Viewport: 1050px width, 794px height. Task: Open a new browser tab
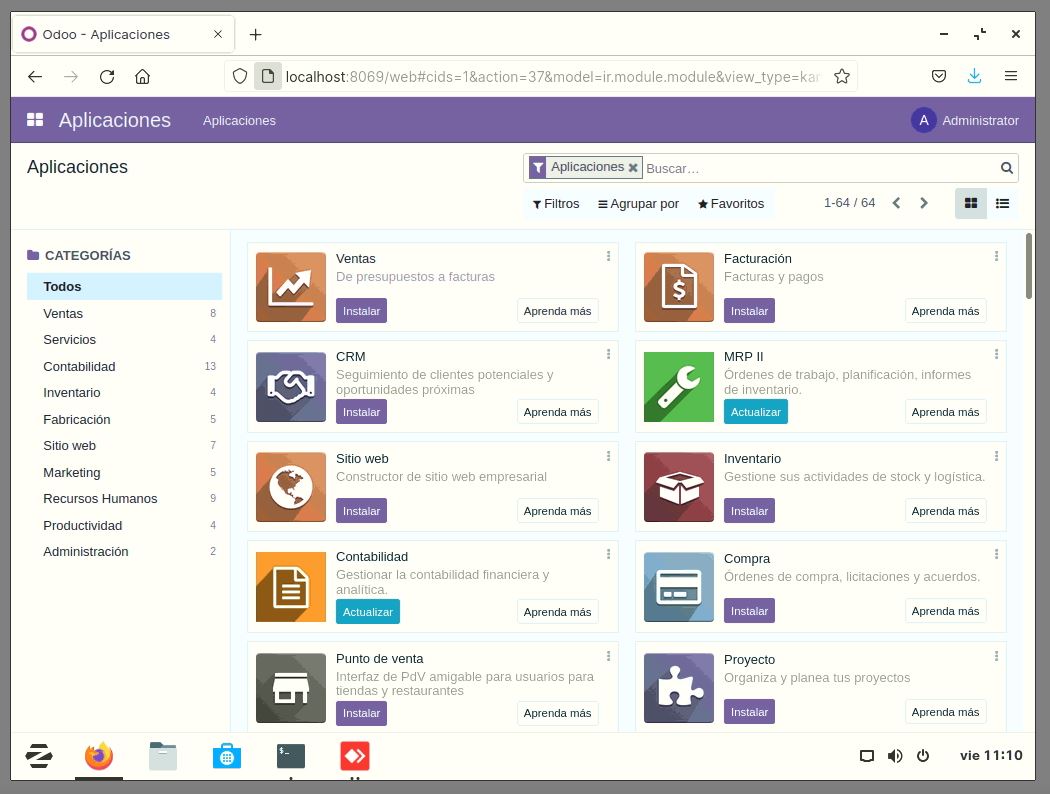coord(255,34)
